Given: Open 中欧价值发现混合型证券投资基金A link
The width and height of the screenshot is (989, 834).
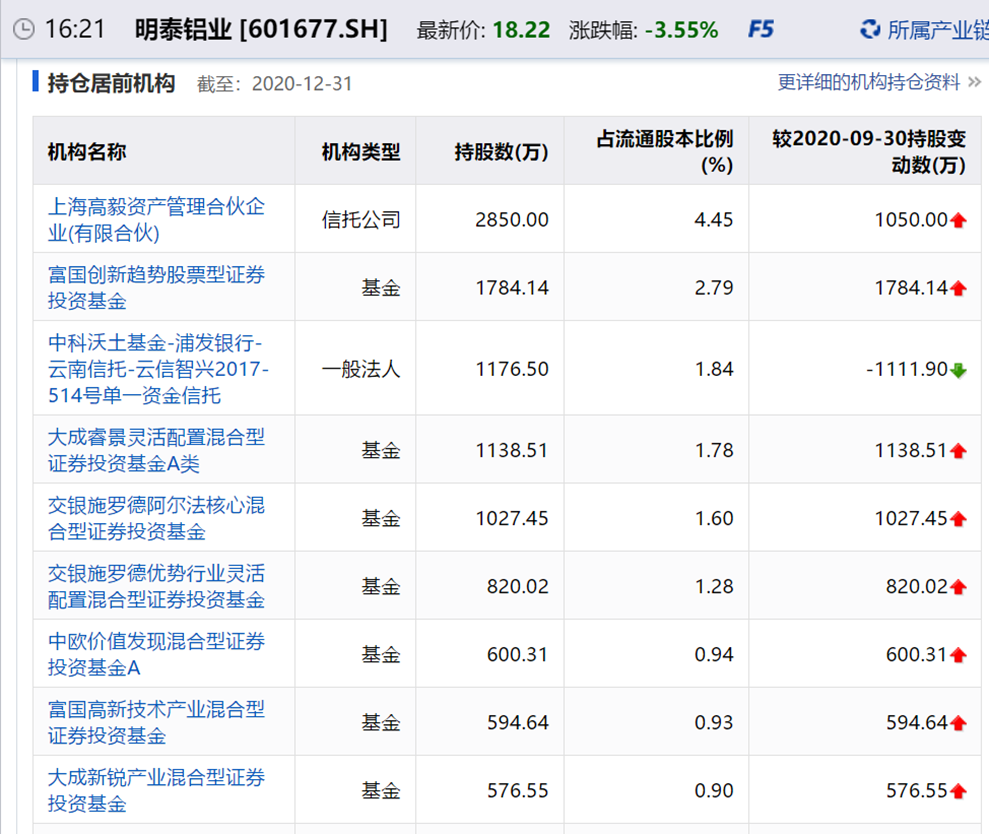Looking at the screenshot, I should pyautogui.click(x=156, y=654).
